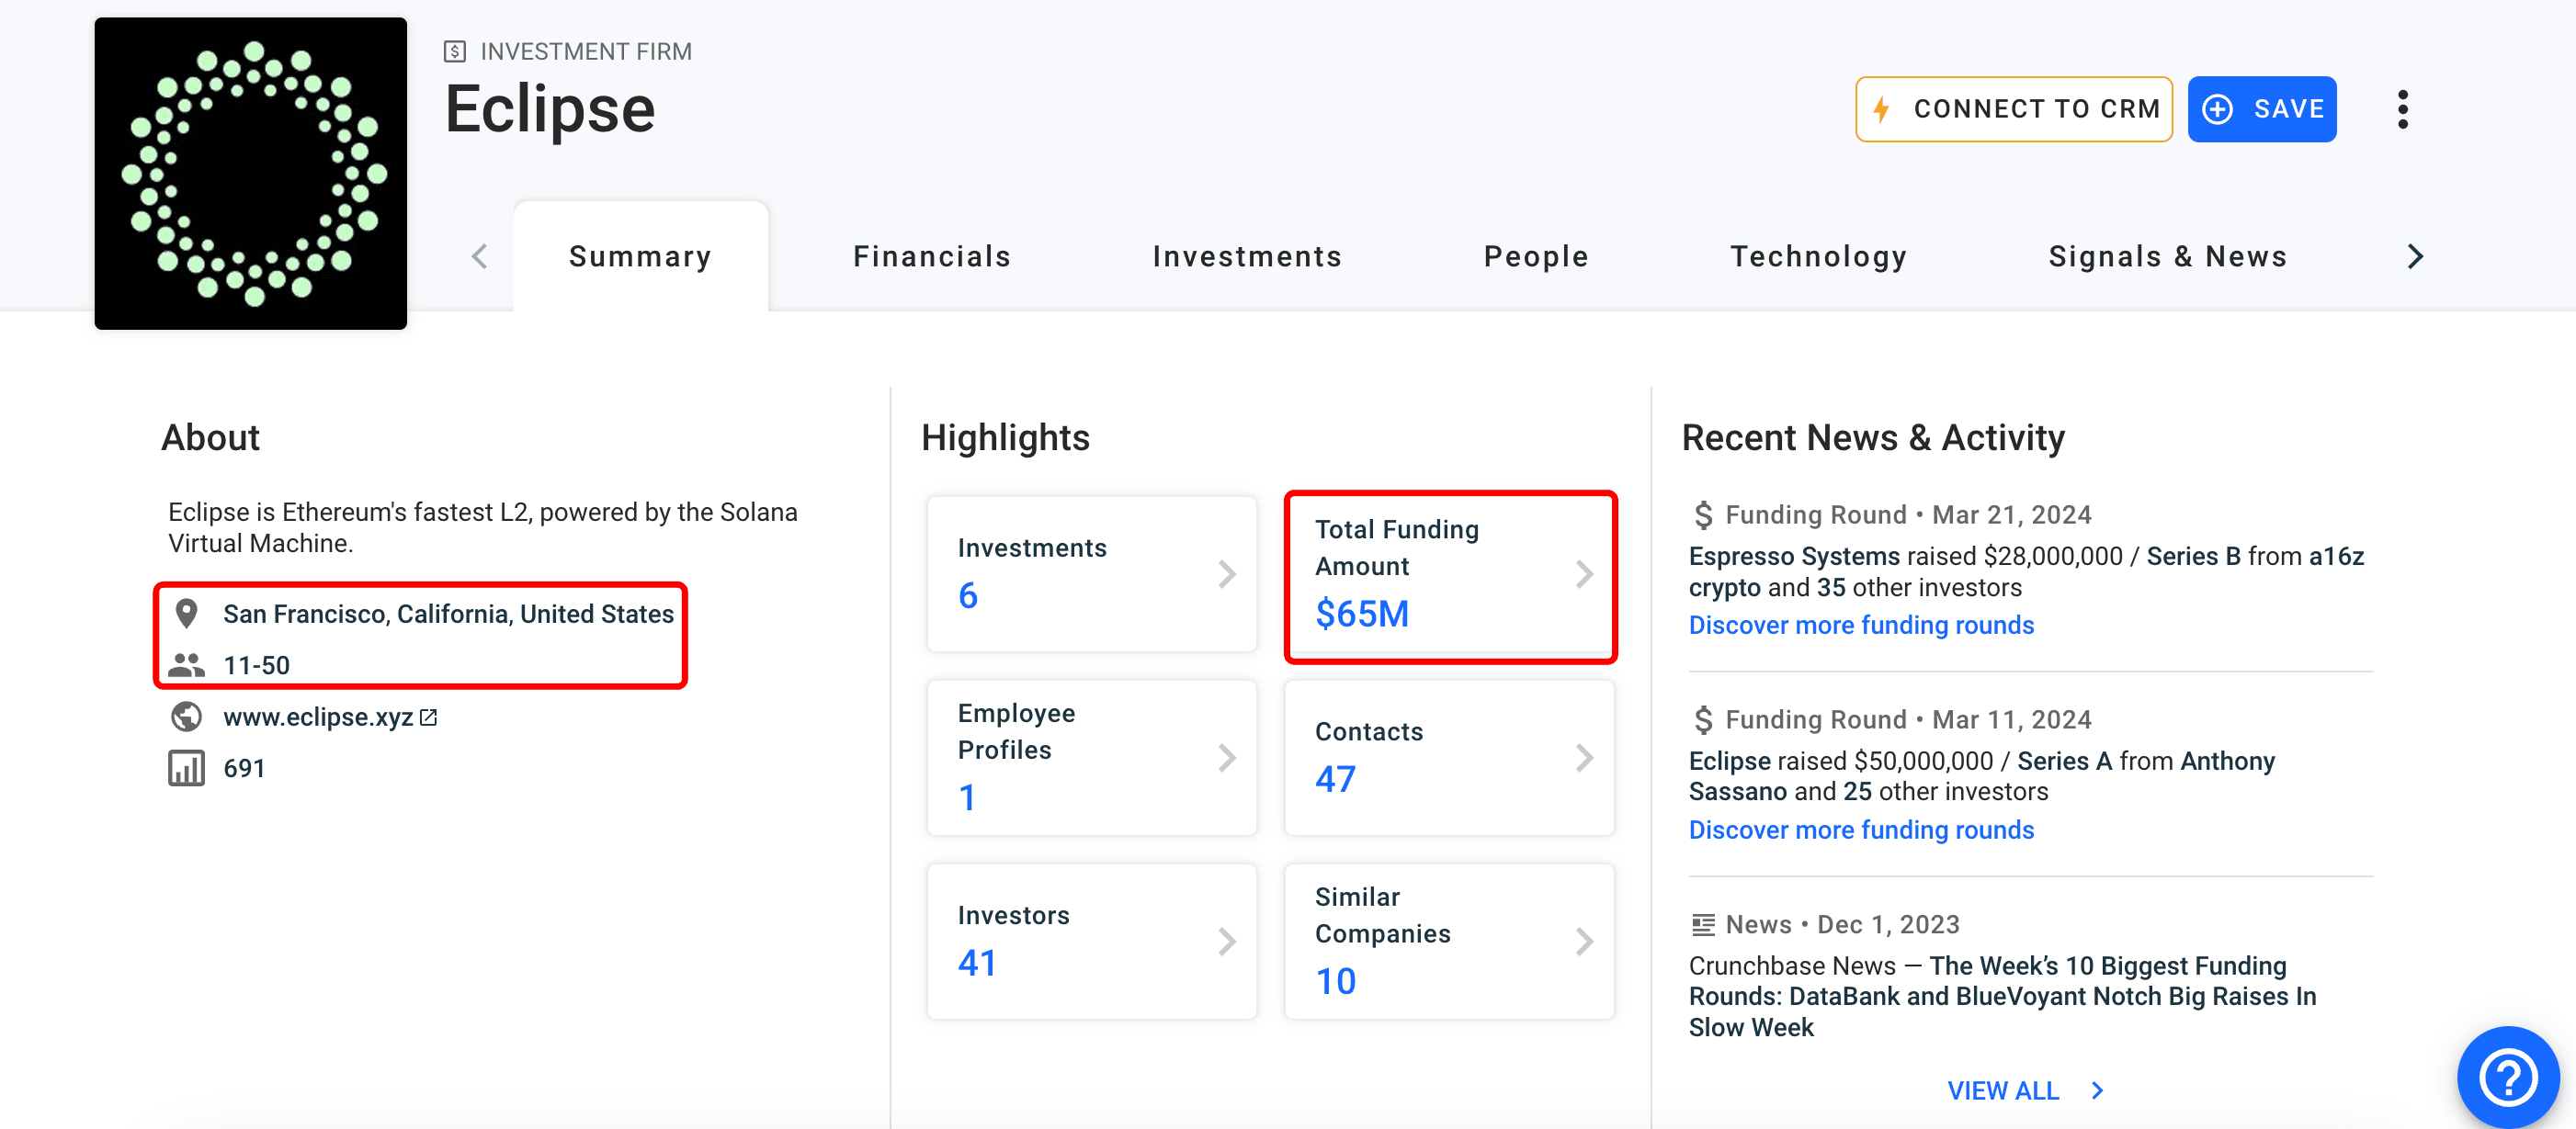Screen dimensions: 2576x1129
Task: Click newspaper icon for Dec 1 news
Action: [1703, 924]
